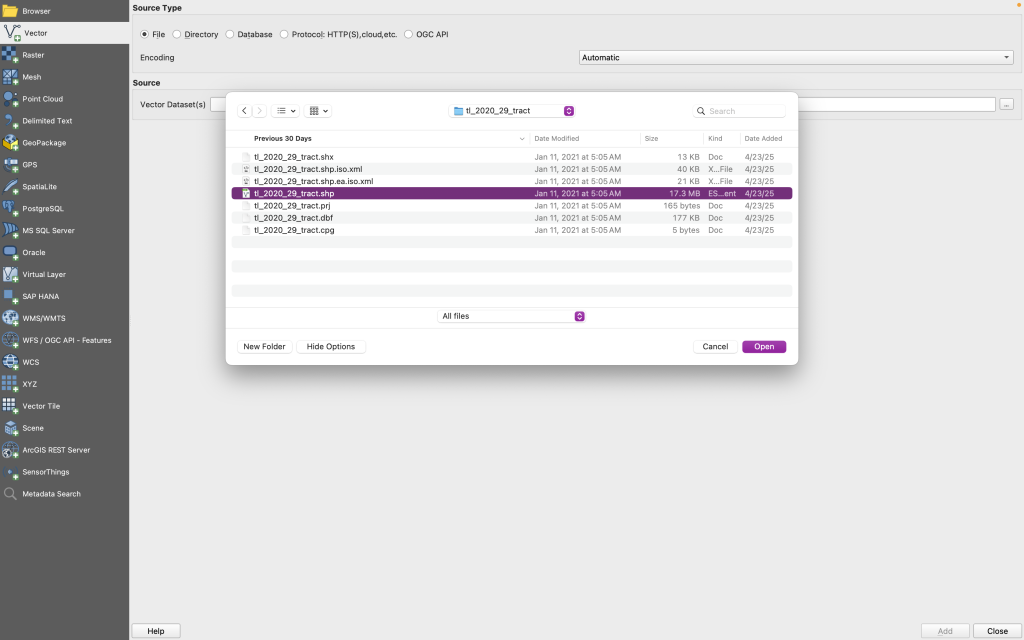Select the tl_2020_29_tract.dbf file
Image resolution: width=1024 pixels, height=640 pixels.
click(x=294, y=218)
